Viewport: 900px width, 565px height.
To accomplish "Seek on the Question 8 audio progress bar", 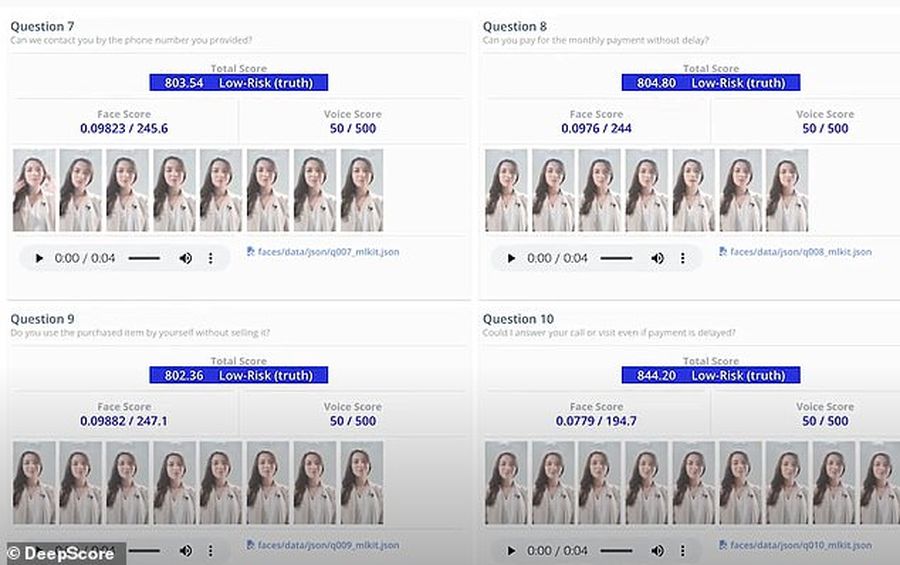I will tap(616, 258).
